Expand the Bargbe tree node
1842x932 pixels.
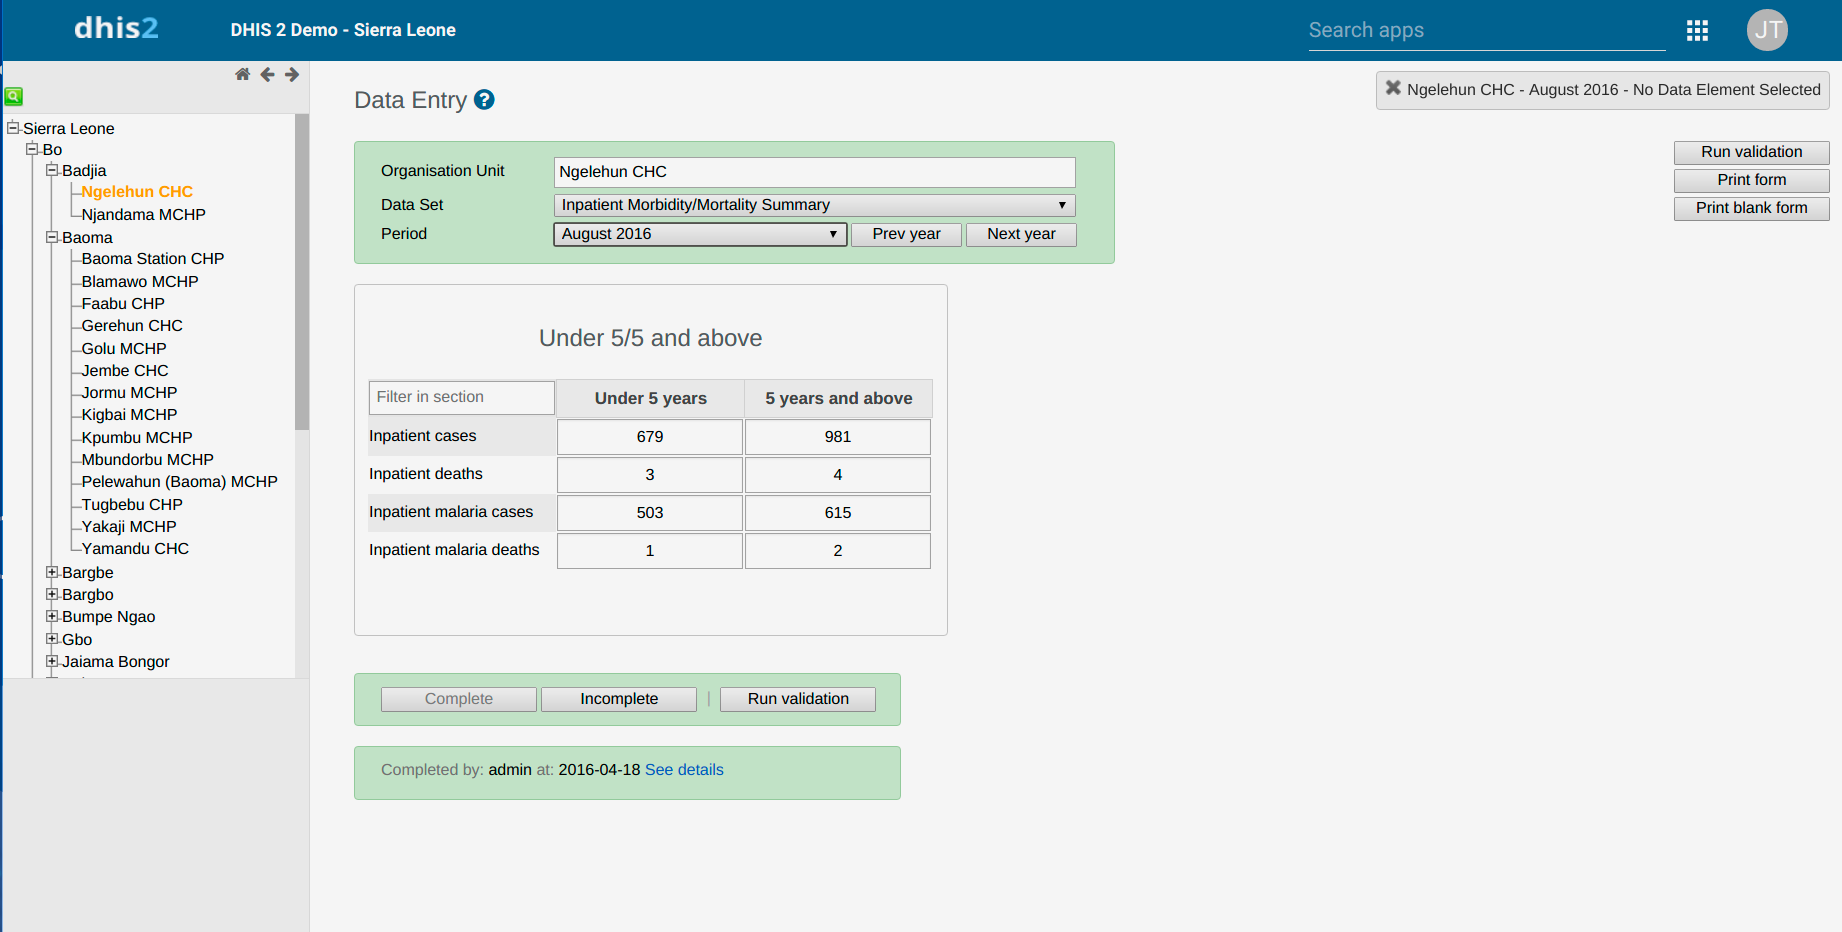52,572
